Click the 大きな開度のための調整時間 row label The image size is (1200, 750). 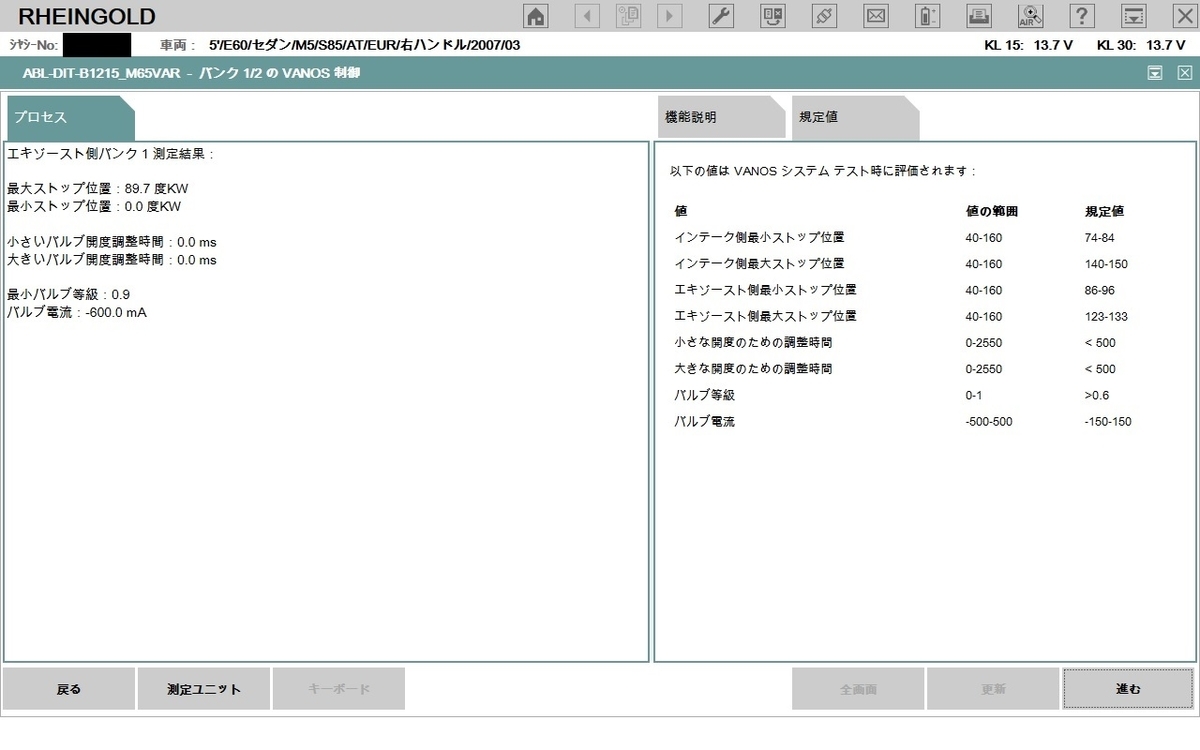(x=753, y=369)
